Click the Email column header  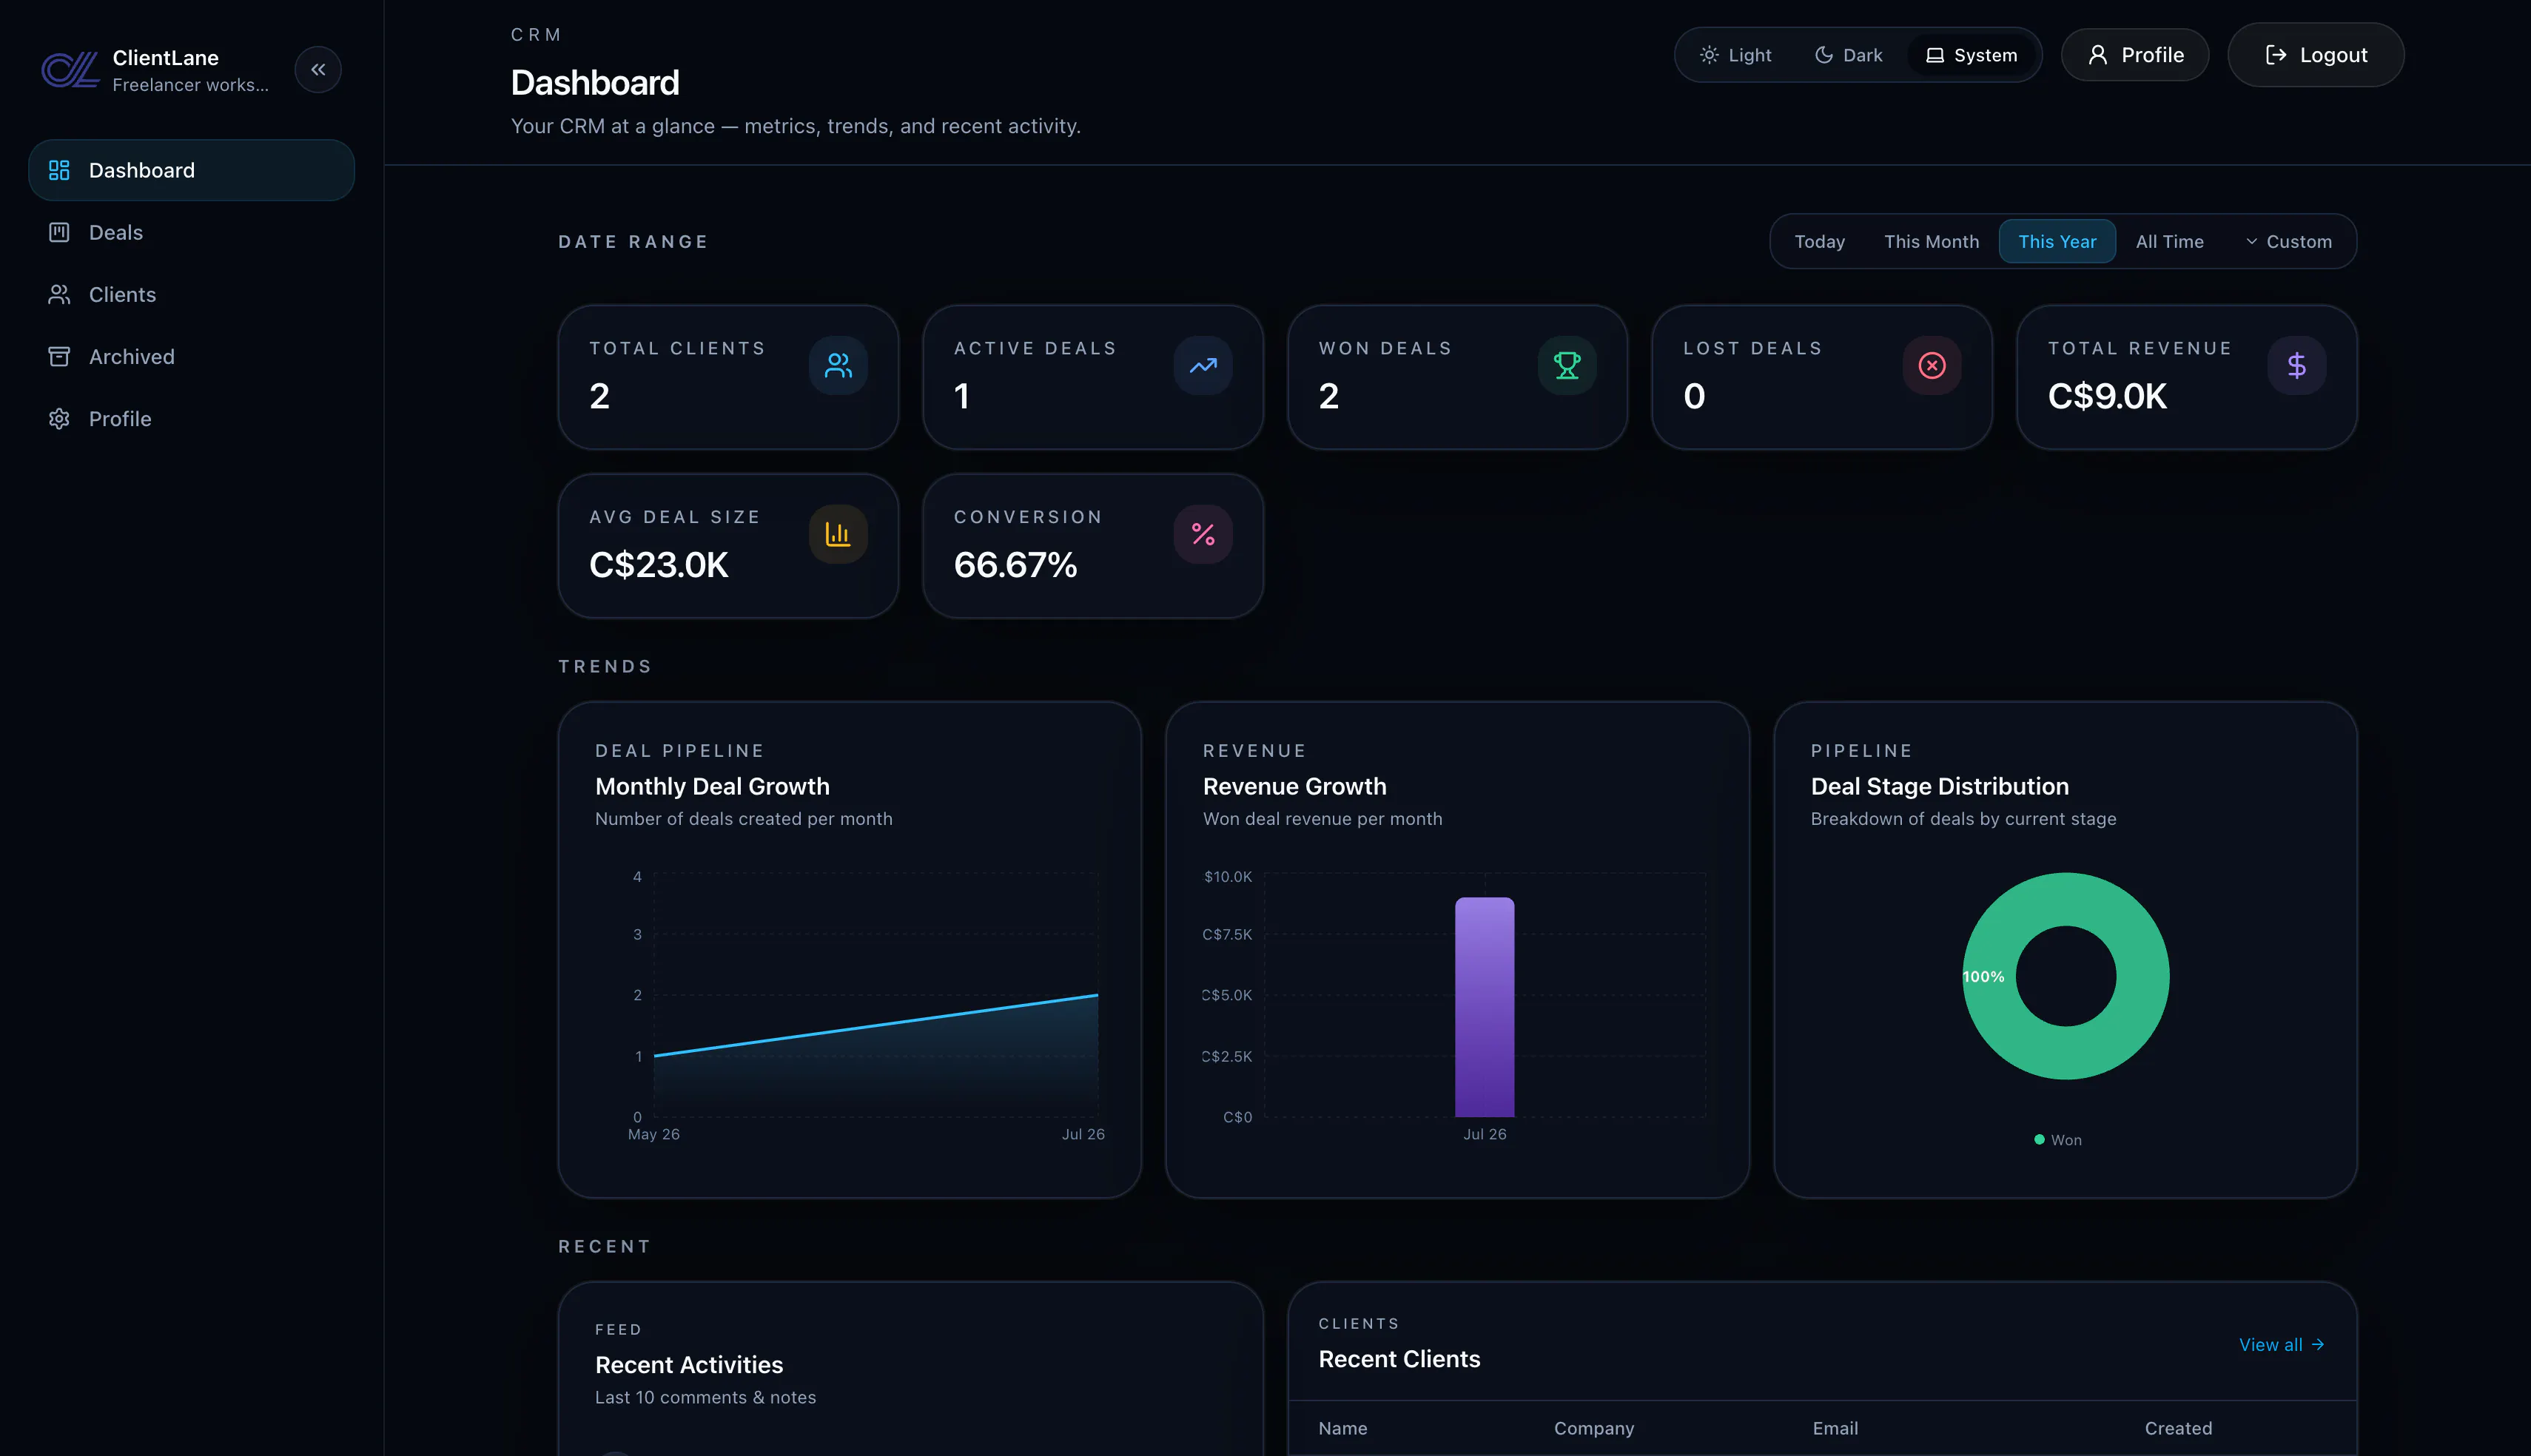(x=1835, y=1428)
